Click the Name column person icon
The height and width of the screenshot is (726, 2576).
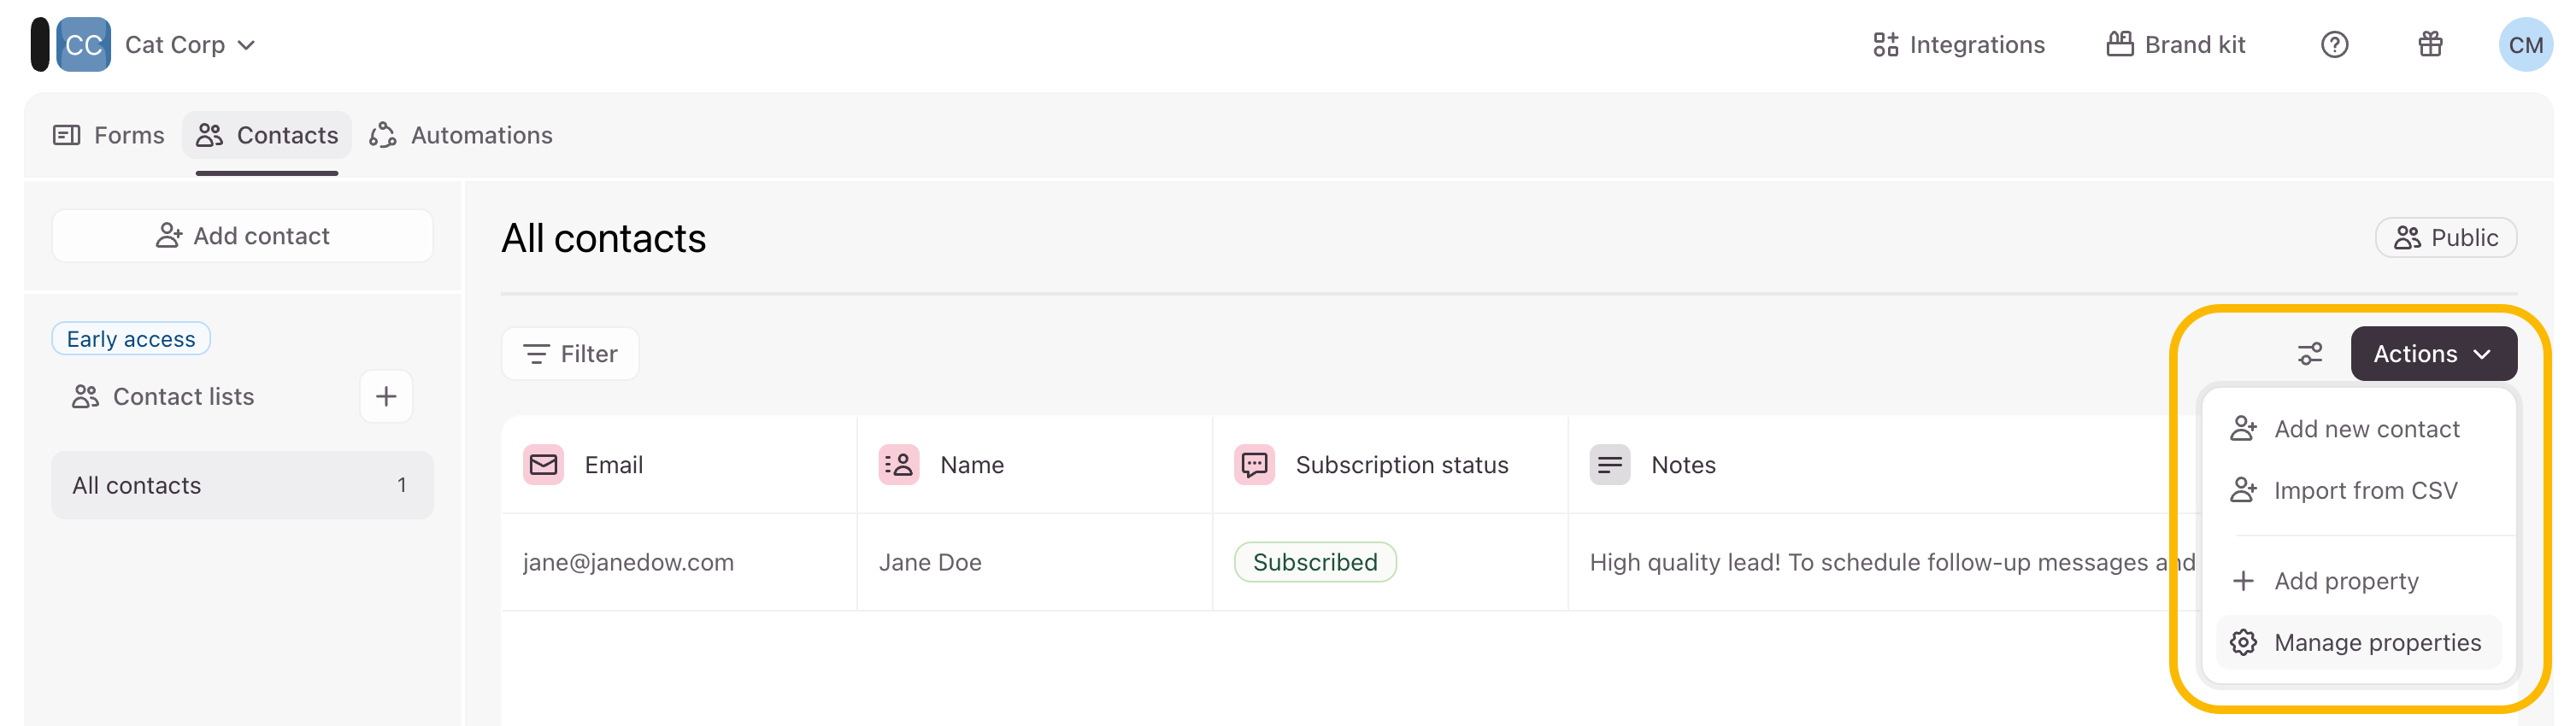899,465
